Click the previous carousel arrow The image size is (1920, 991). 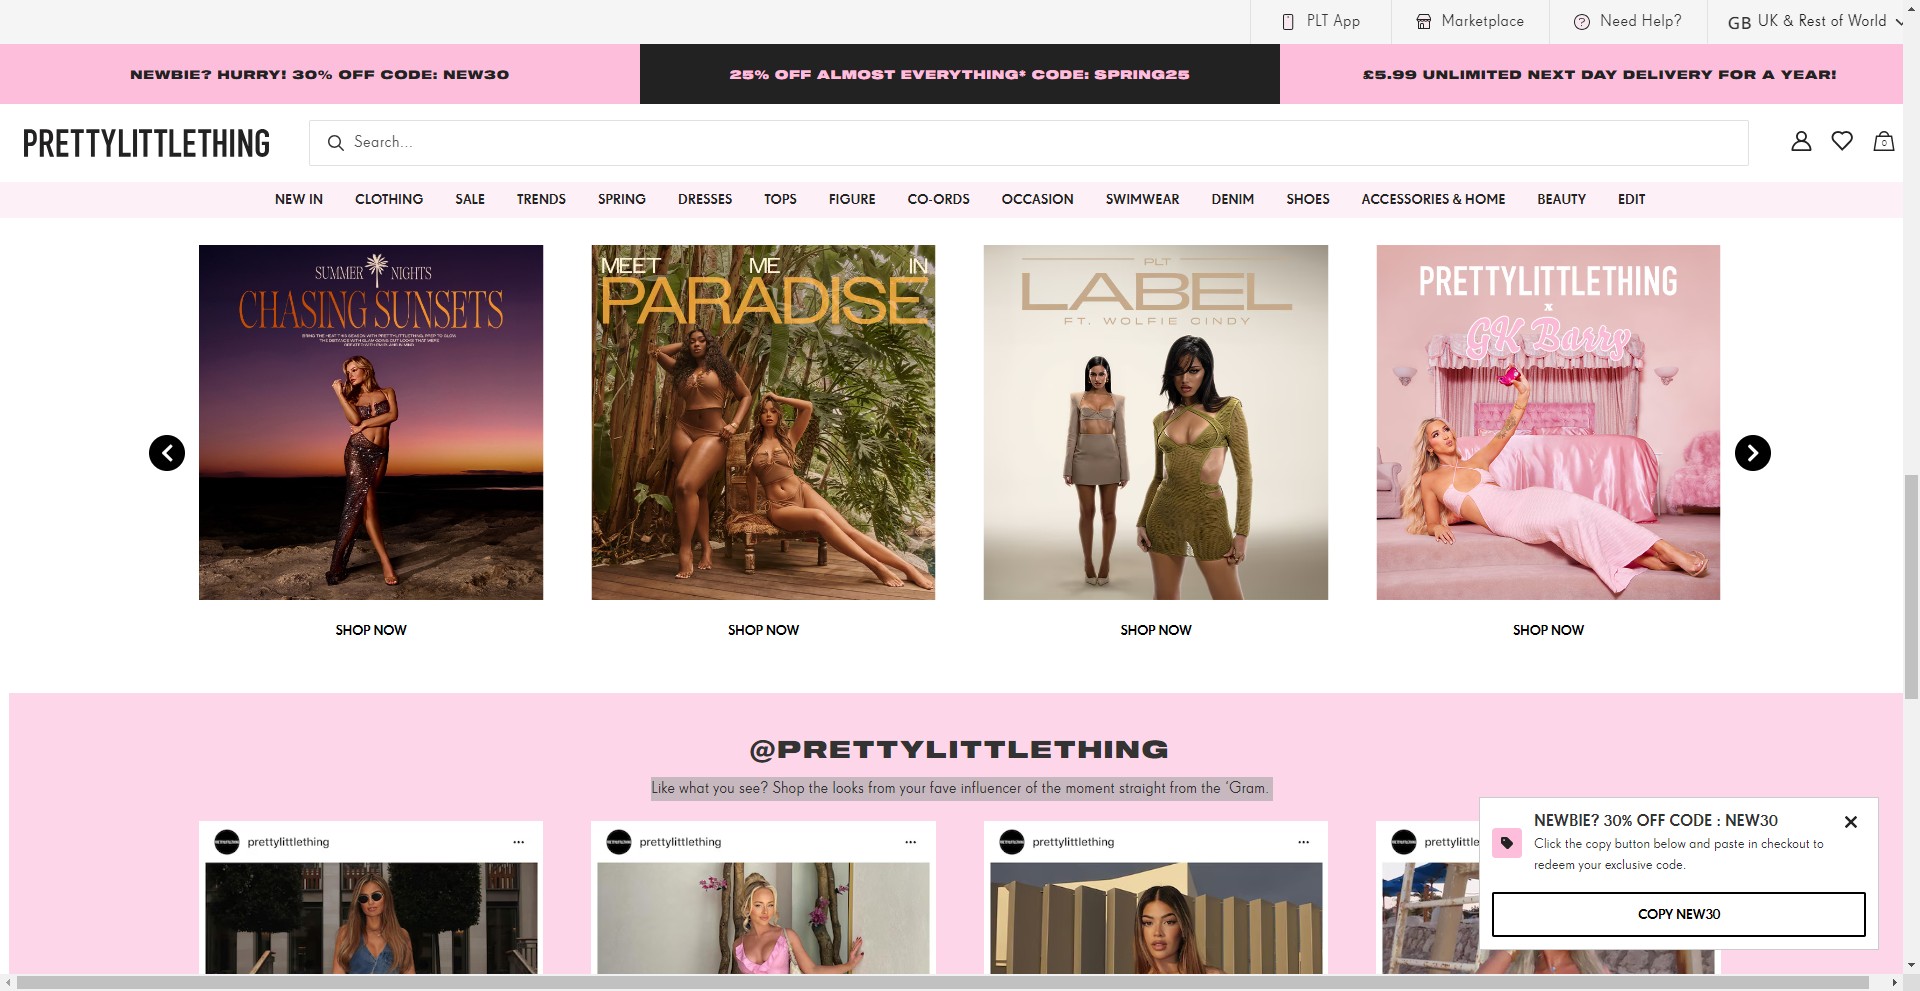167,453
